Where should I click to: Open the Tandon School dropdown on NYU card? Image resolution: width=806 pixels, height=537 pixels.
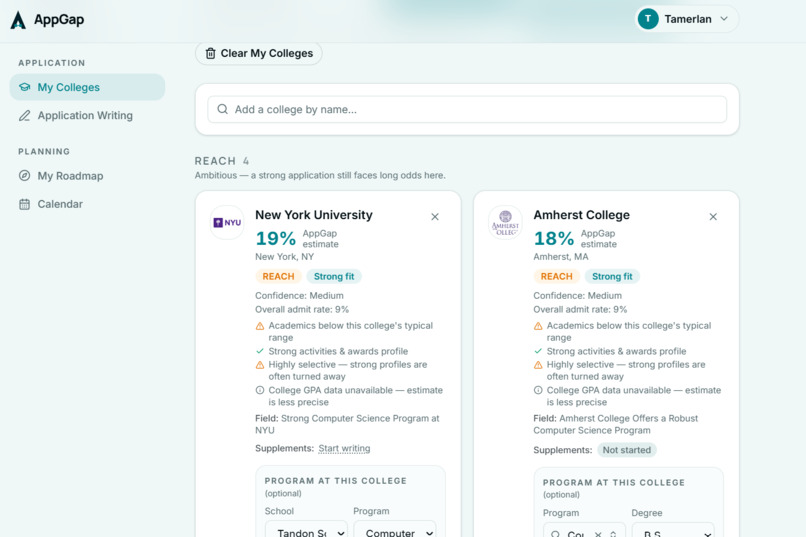pyautogui.click(x=306, y=530)
